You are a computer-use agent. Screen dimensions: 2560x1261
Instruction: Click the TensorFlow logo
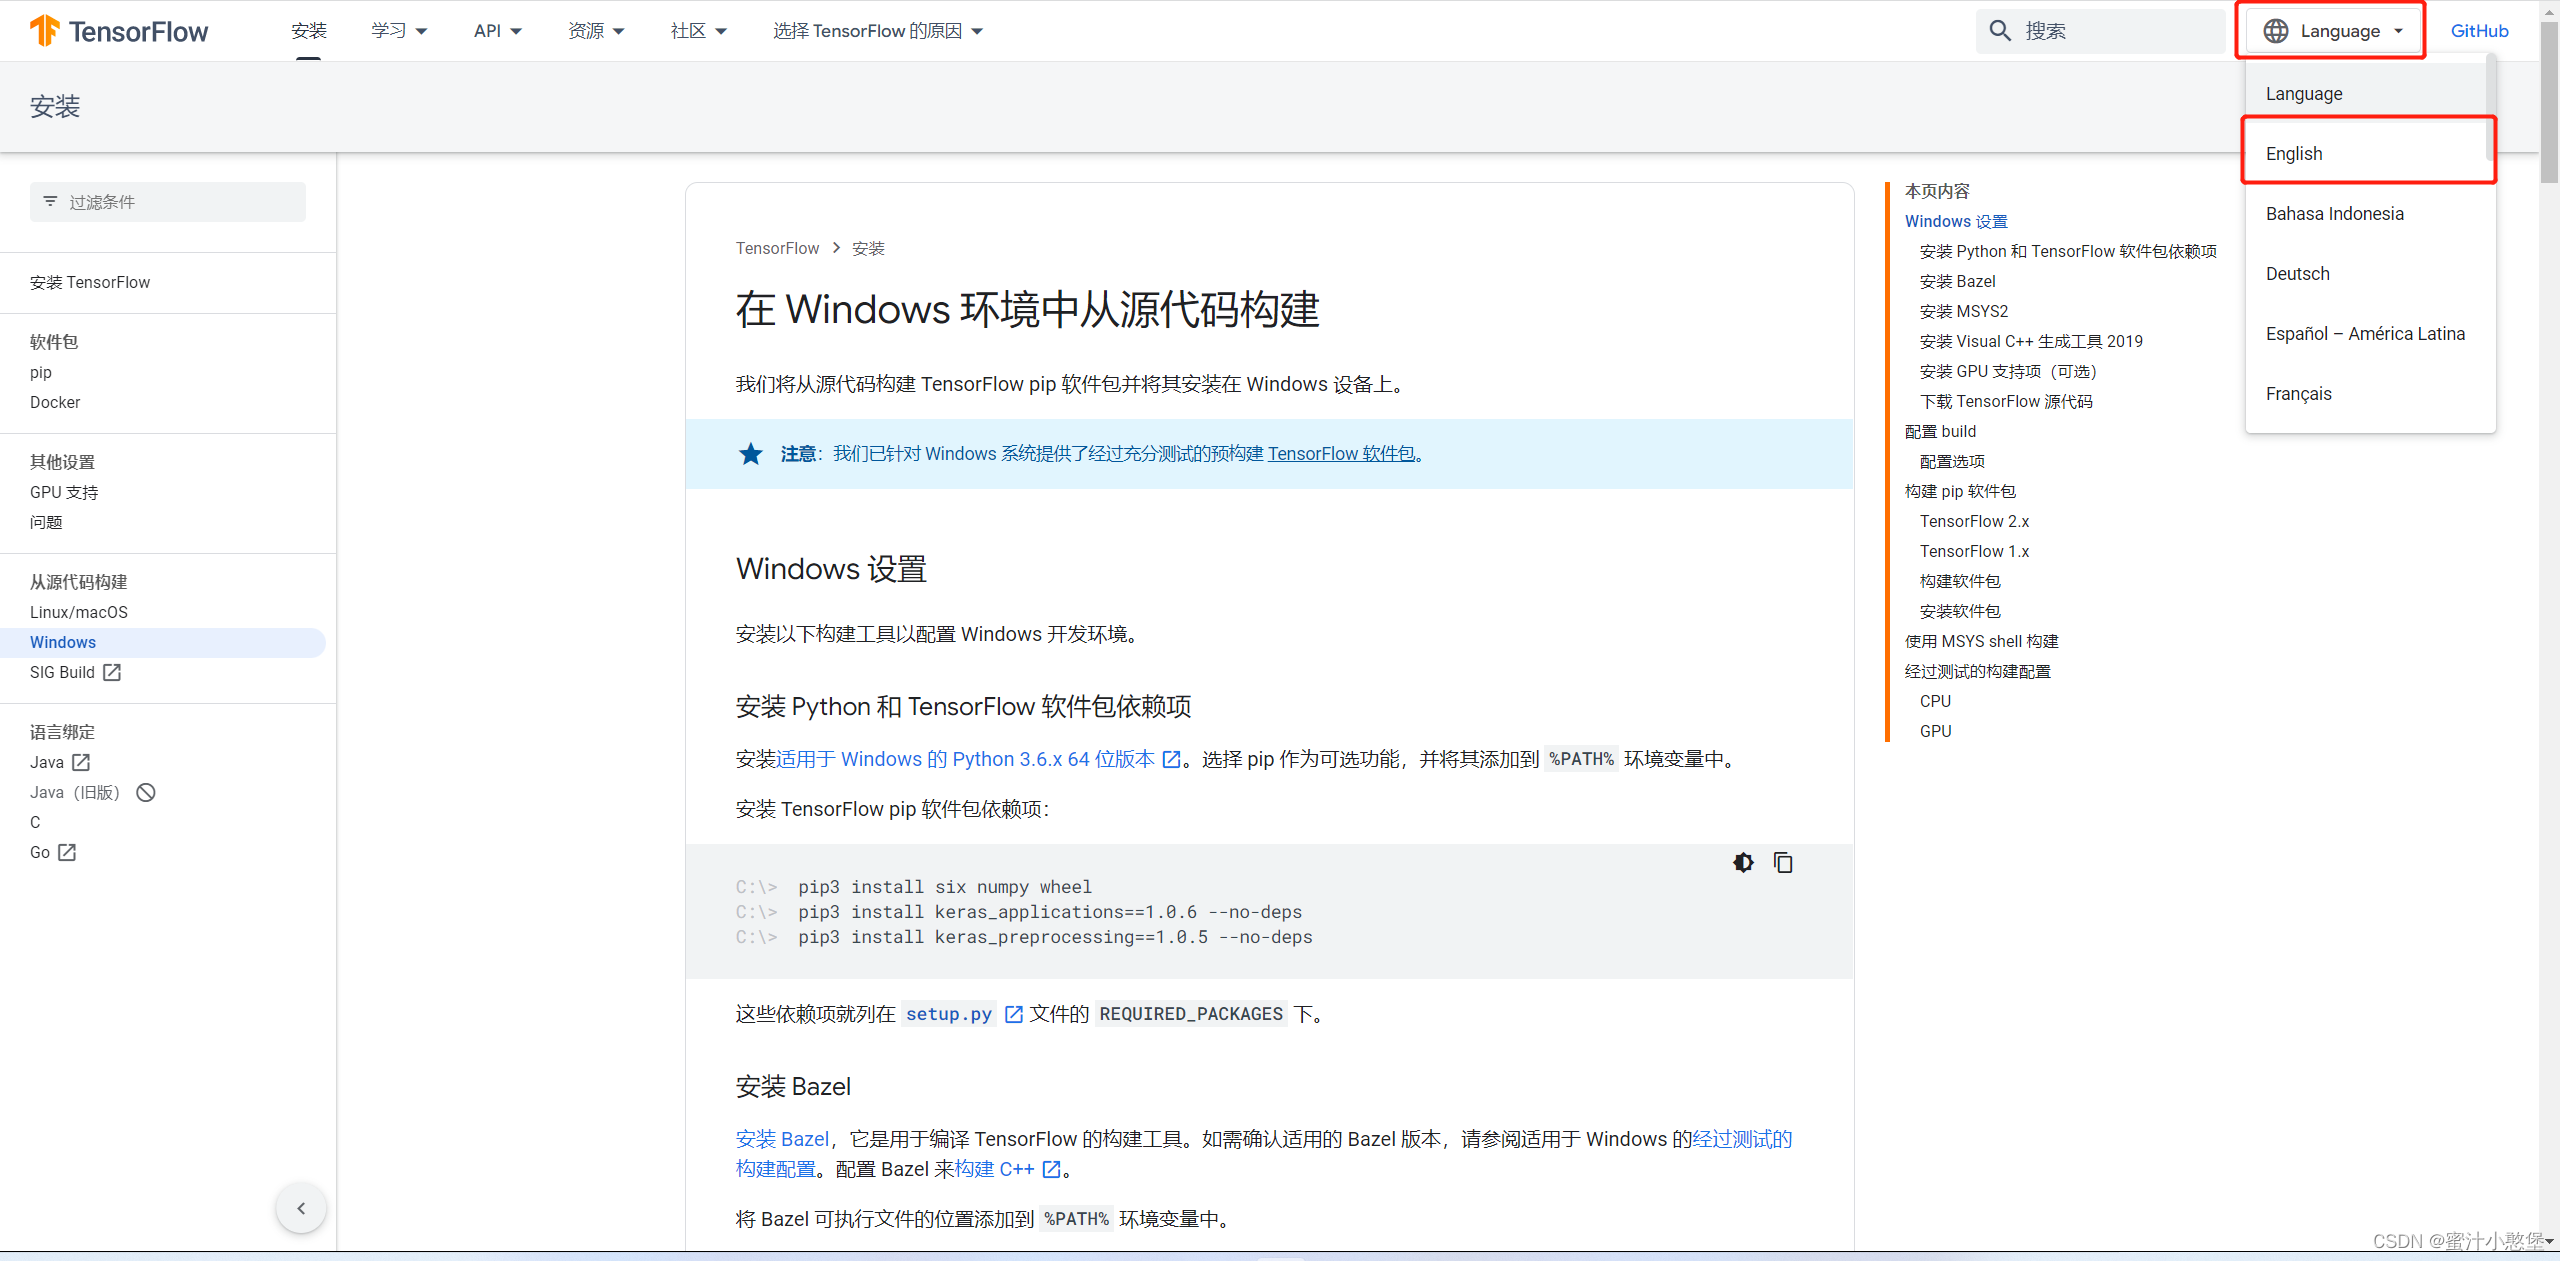119,31
